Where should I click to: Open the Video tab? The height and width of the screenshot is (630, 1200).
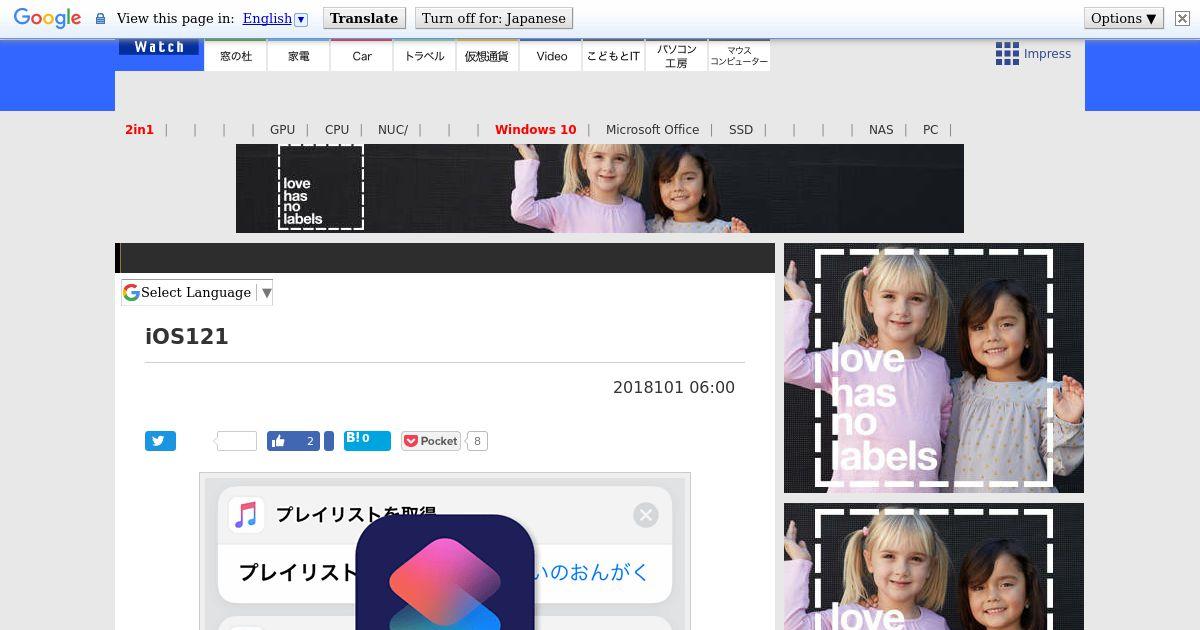click(x=551, y=56)
